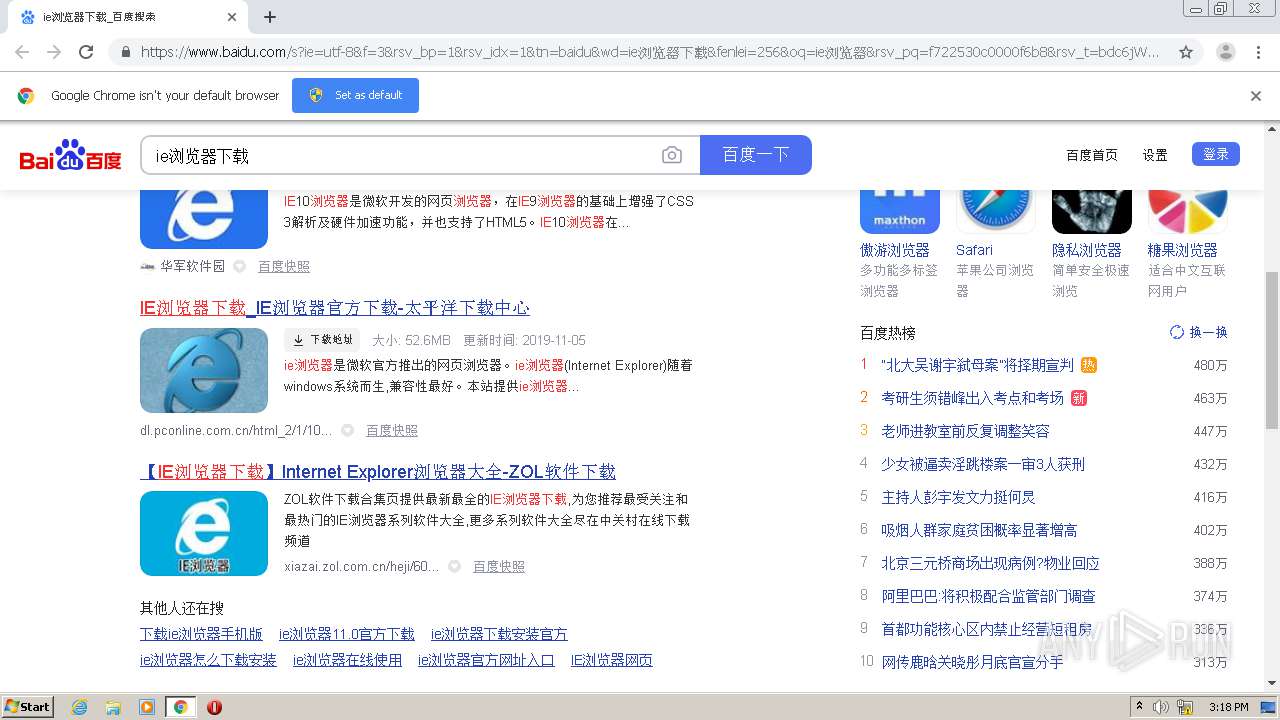1280x720 pixels.
Task: Click related search 下载ie浏览器手机版
Action: click(201, 634)
